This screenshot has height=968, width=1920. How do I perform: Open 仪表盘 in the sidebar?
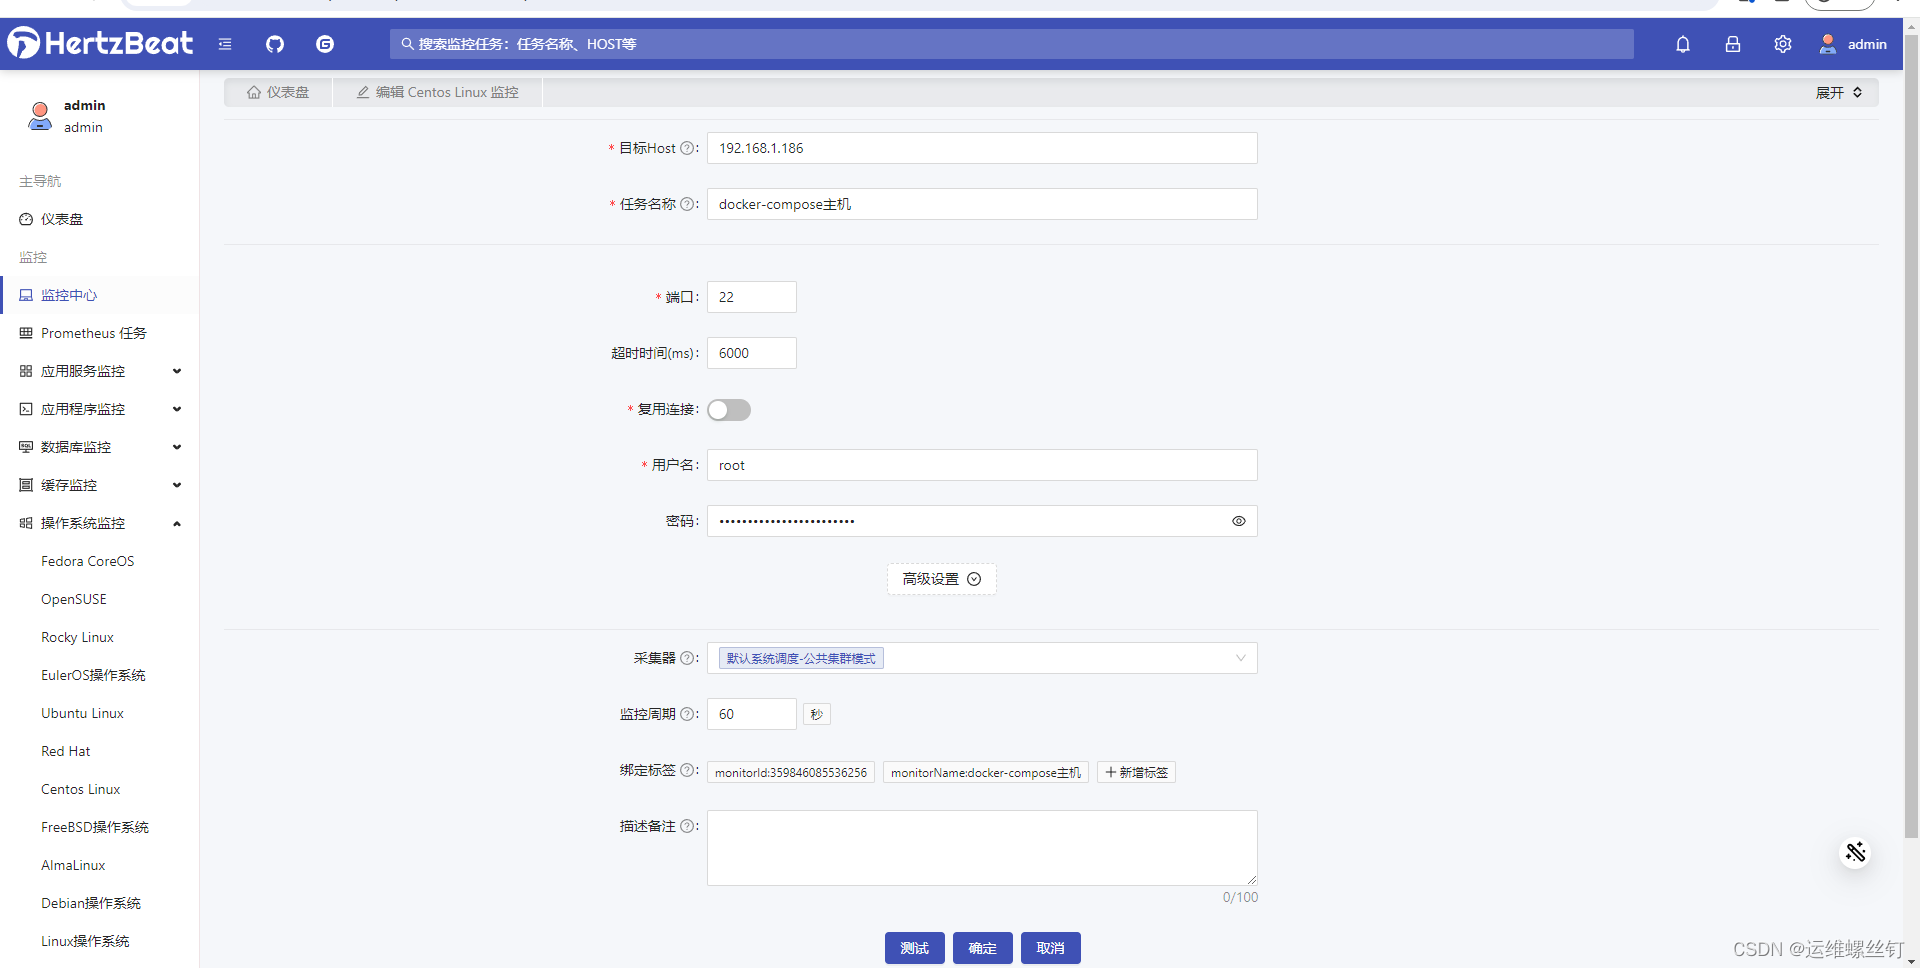click(100, 219)
